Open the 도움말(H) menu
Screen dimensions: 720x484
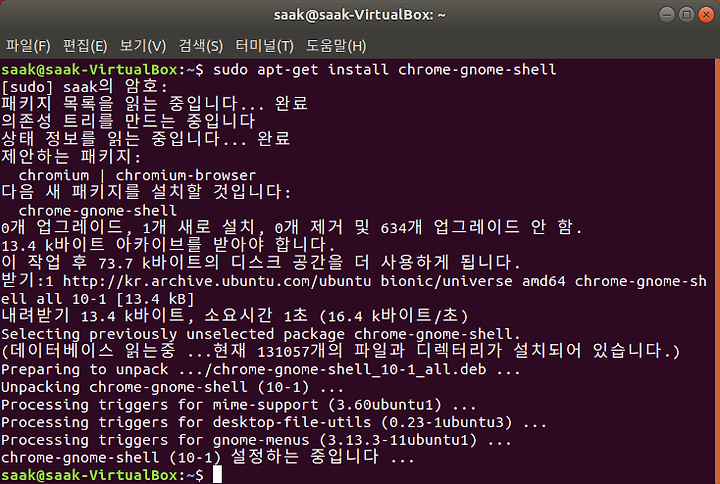(336, 46)
